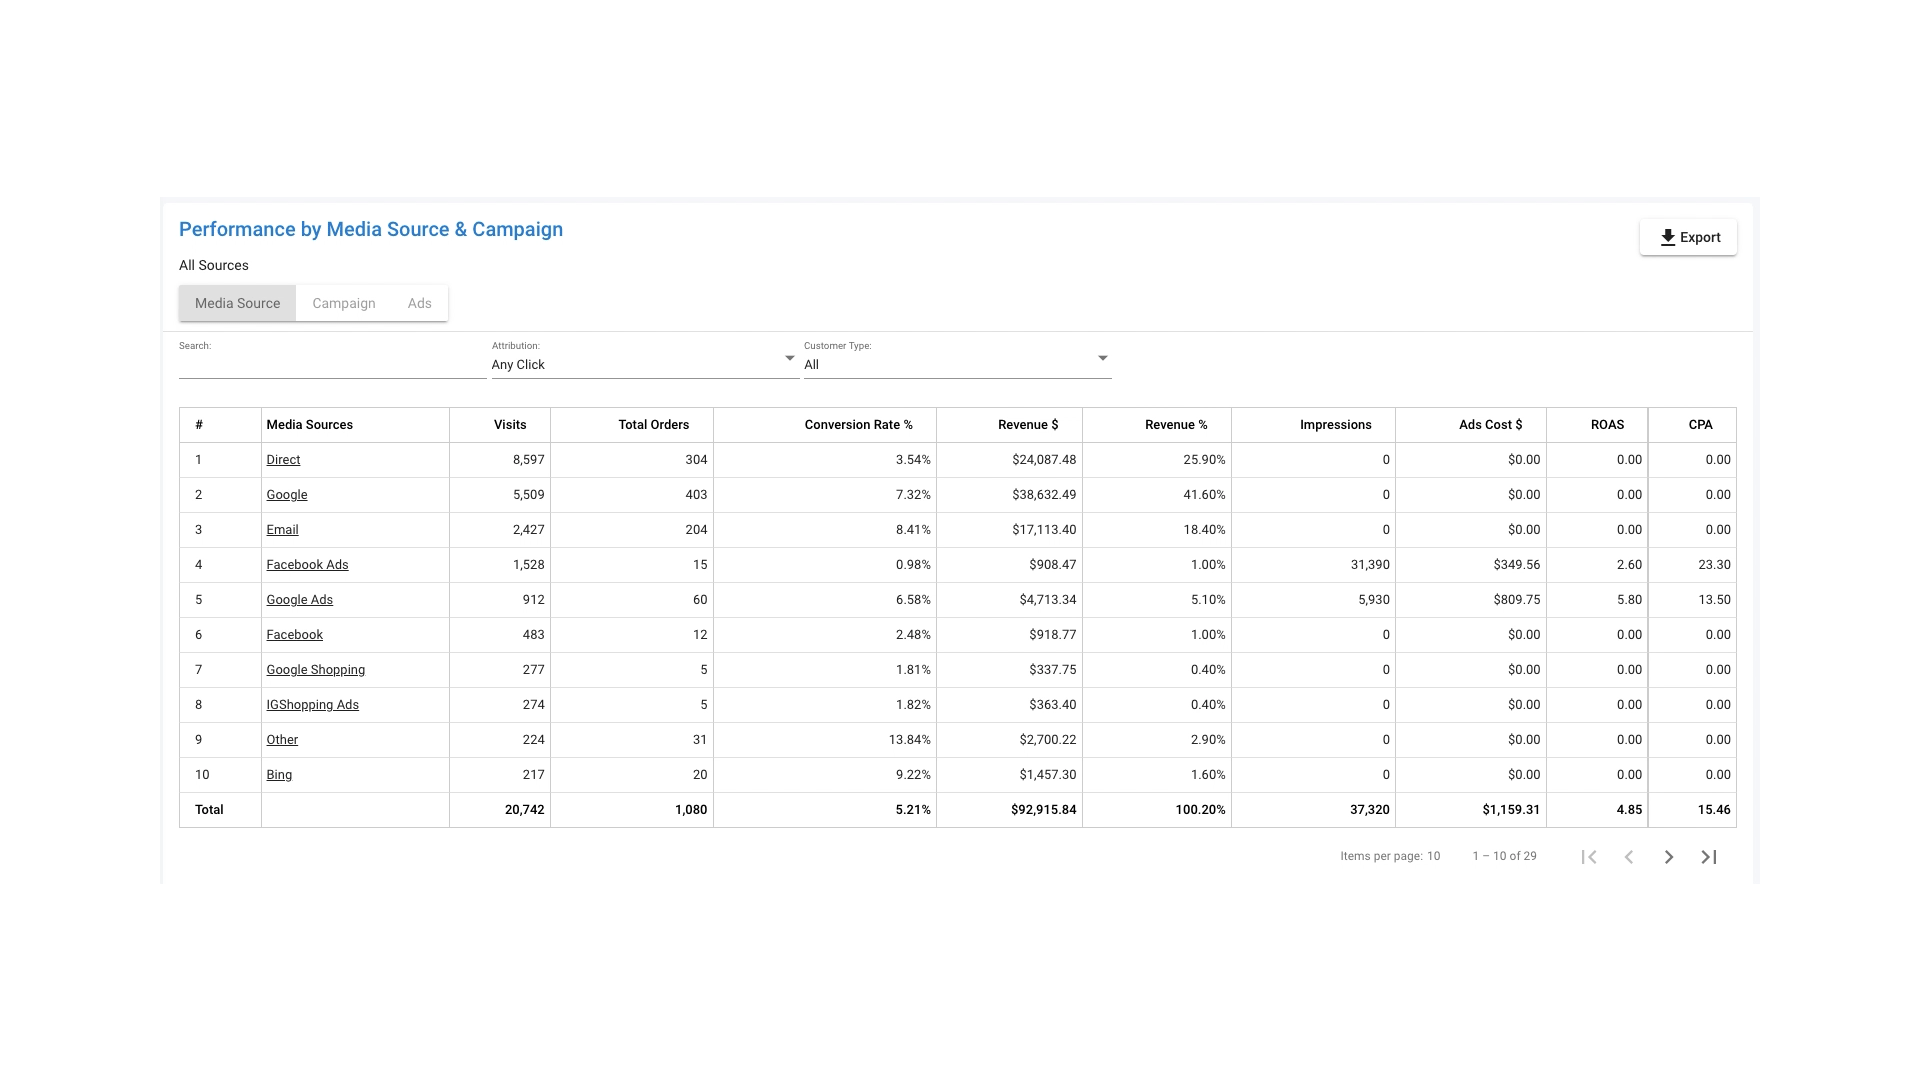Screen dimensions: 1920x1080
Task: Open the IGShopping Ads link
Action: coord(312,705)
